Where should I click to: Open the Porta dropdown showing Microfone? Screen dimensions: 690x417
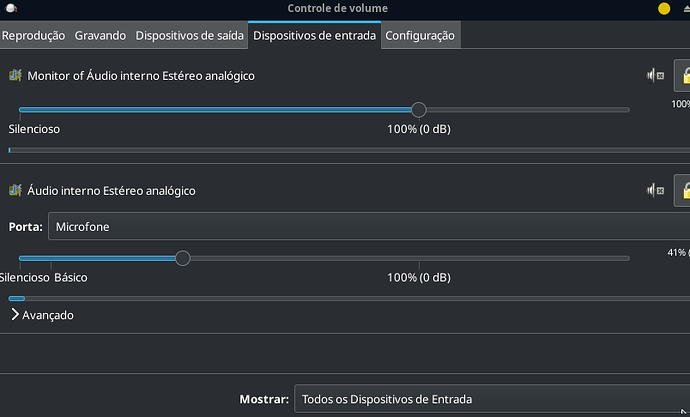pos(369,226)
